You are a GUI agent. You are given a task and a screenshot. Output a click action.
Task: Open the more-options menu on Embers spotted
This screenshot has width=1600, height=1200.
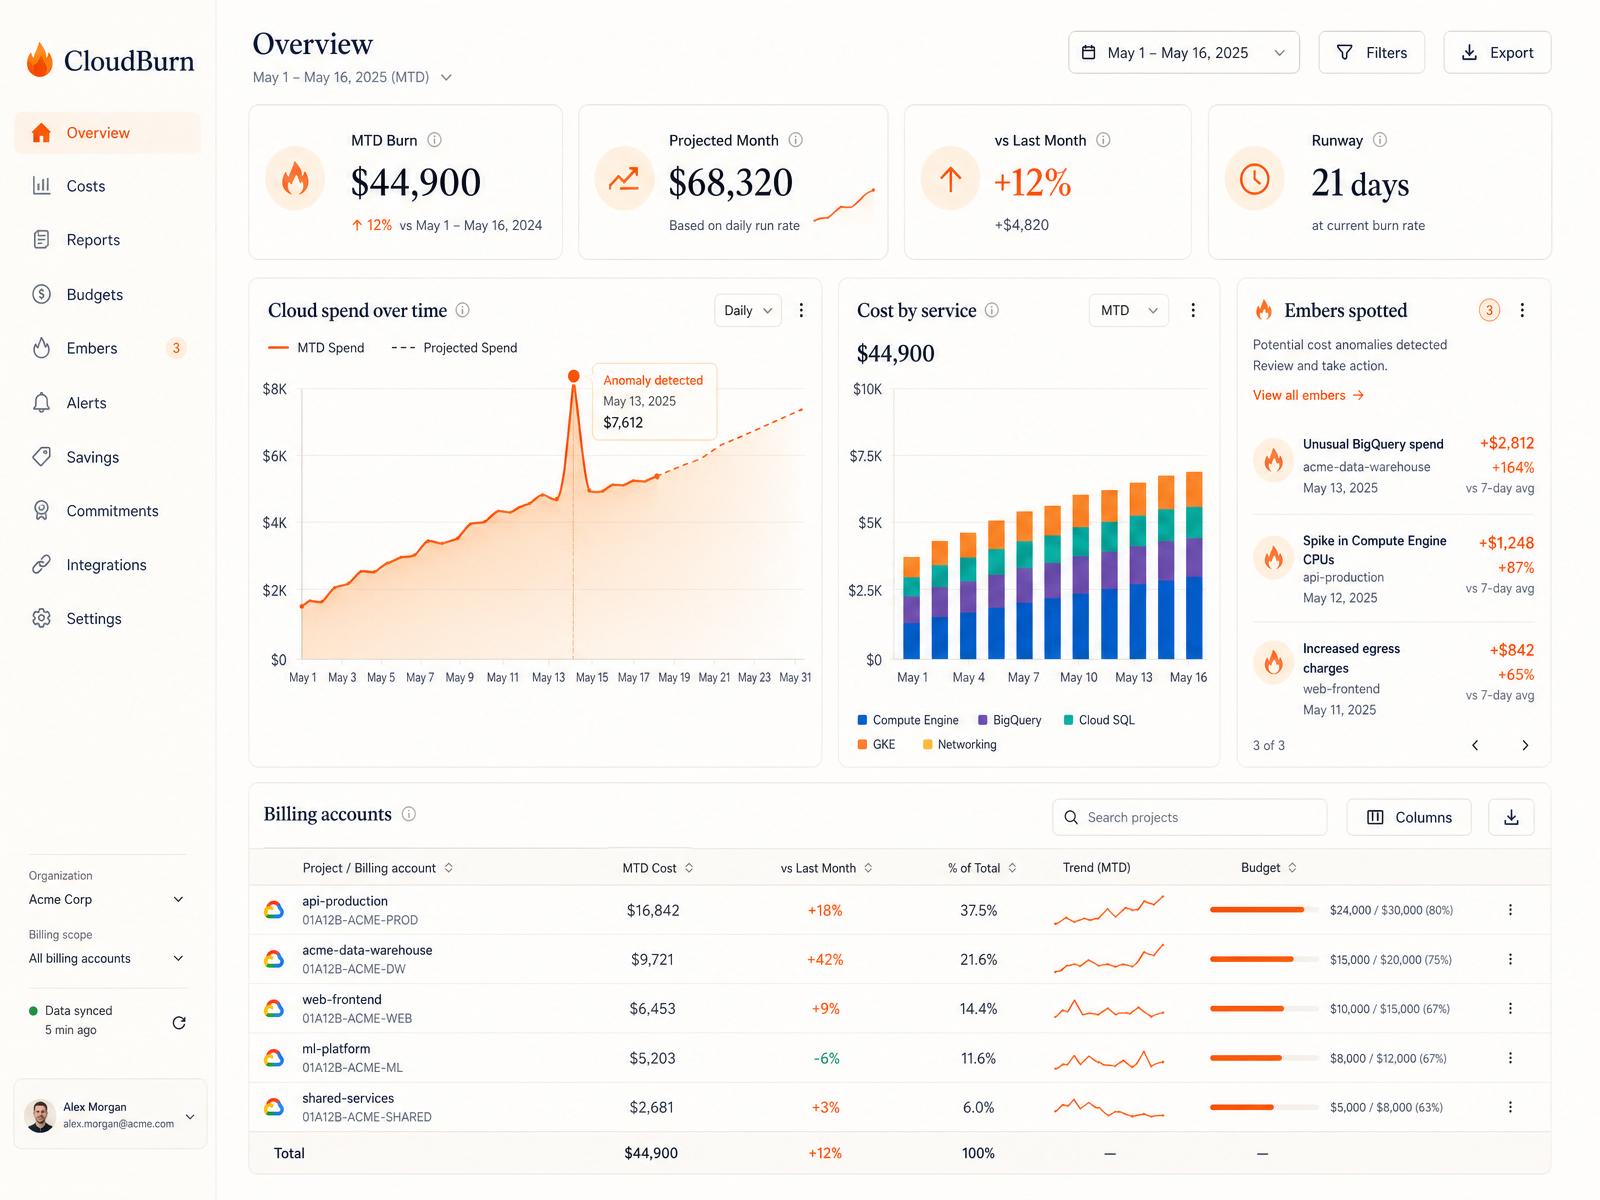pos(1522,310)
